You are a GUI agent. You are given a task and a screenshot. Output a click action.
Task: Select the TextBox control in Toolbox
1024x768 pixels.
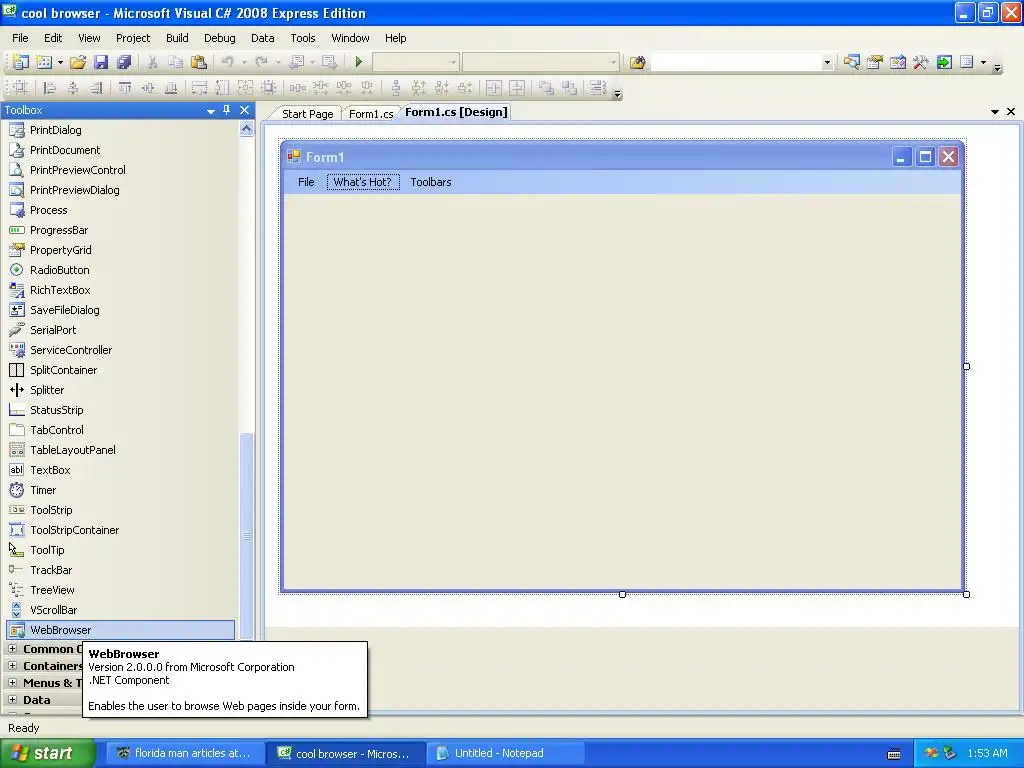[121, 470]
